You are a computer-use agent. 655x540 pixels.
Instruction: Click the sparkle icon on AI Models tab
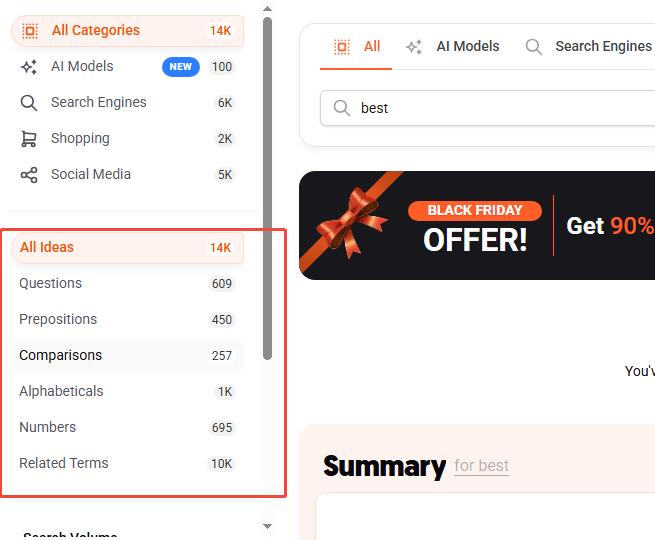(414, 47)
